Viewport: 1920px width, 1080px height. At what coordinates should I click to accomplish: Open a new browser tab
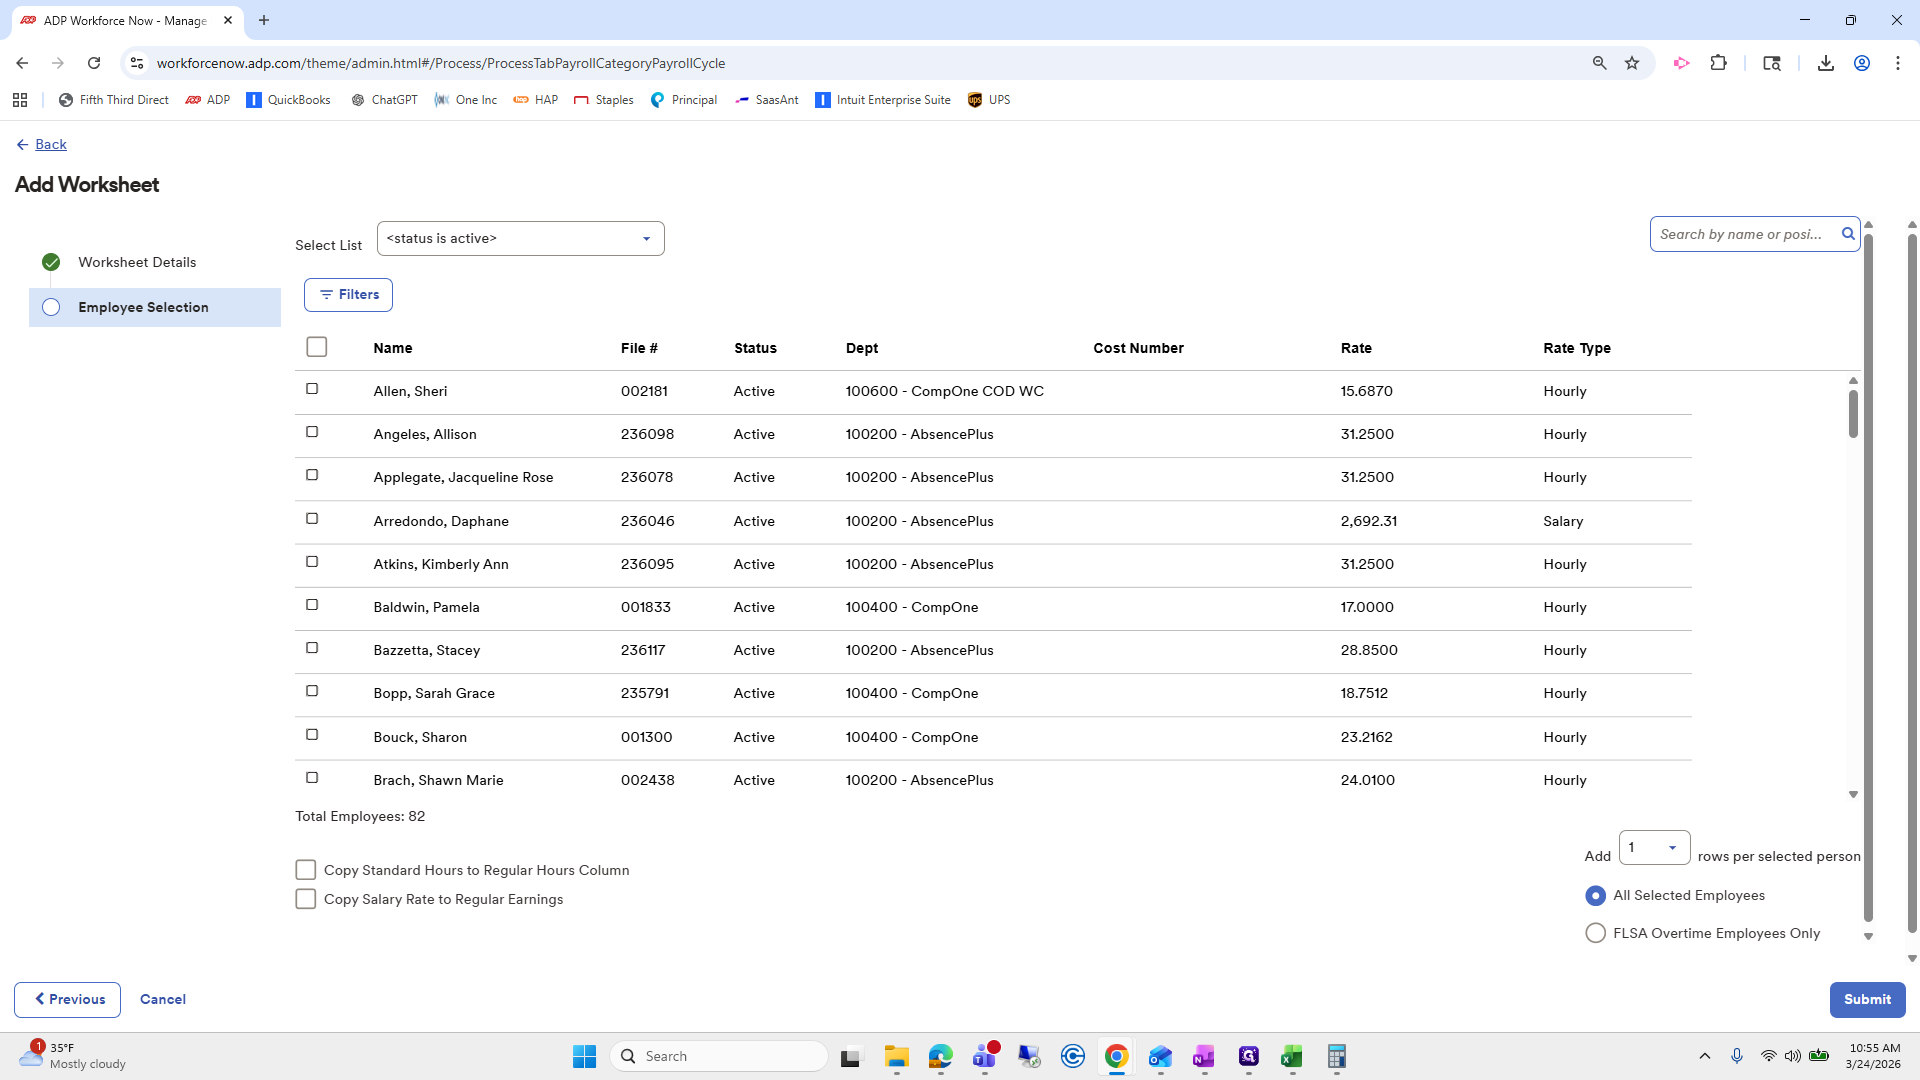[x=264, y=20]
